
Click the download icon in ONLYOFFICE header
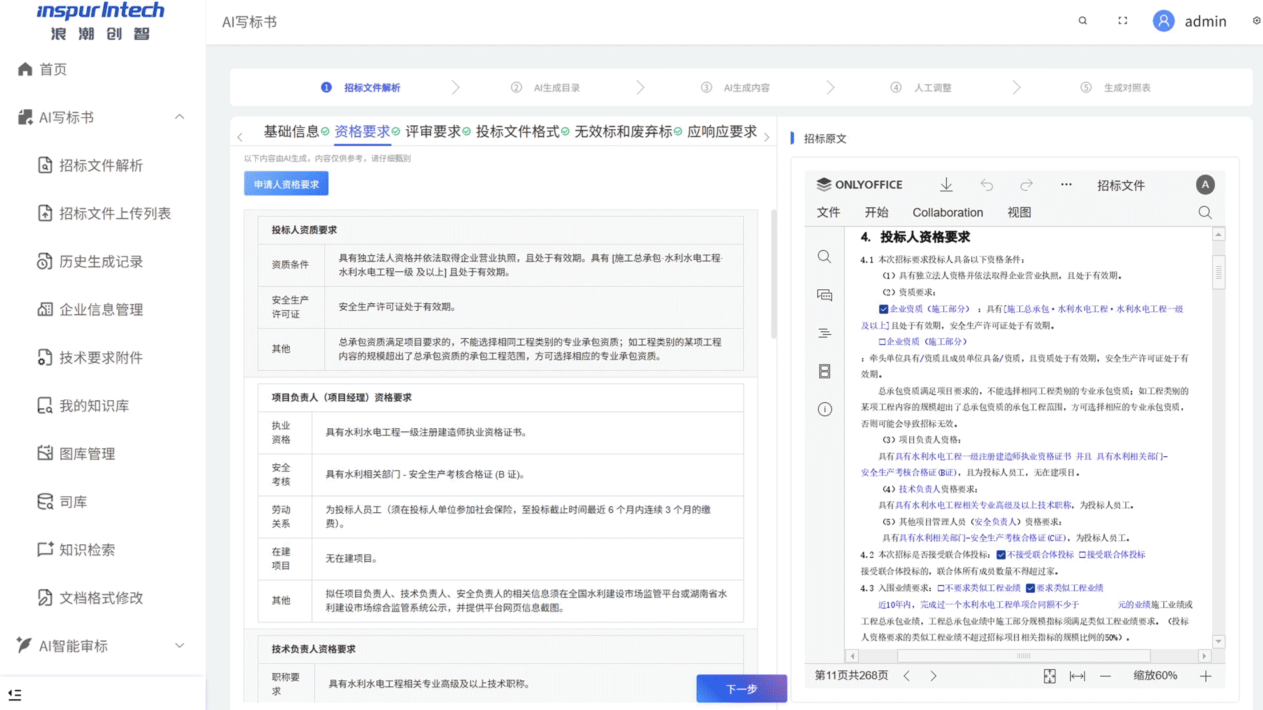click(x=946, y=185)
